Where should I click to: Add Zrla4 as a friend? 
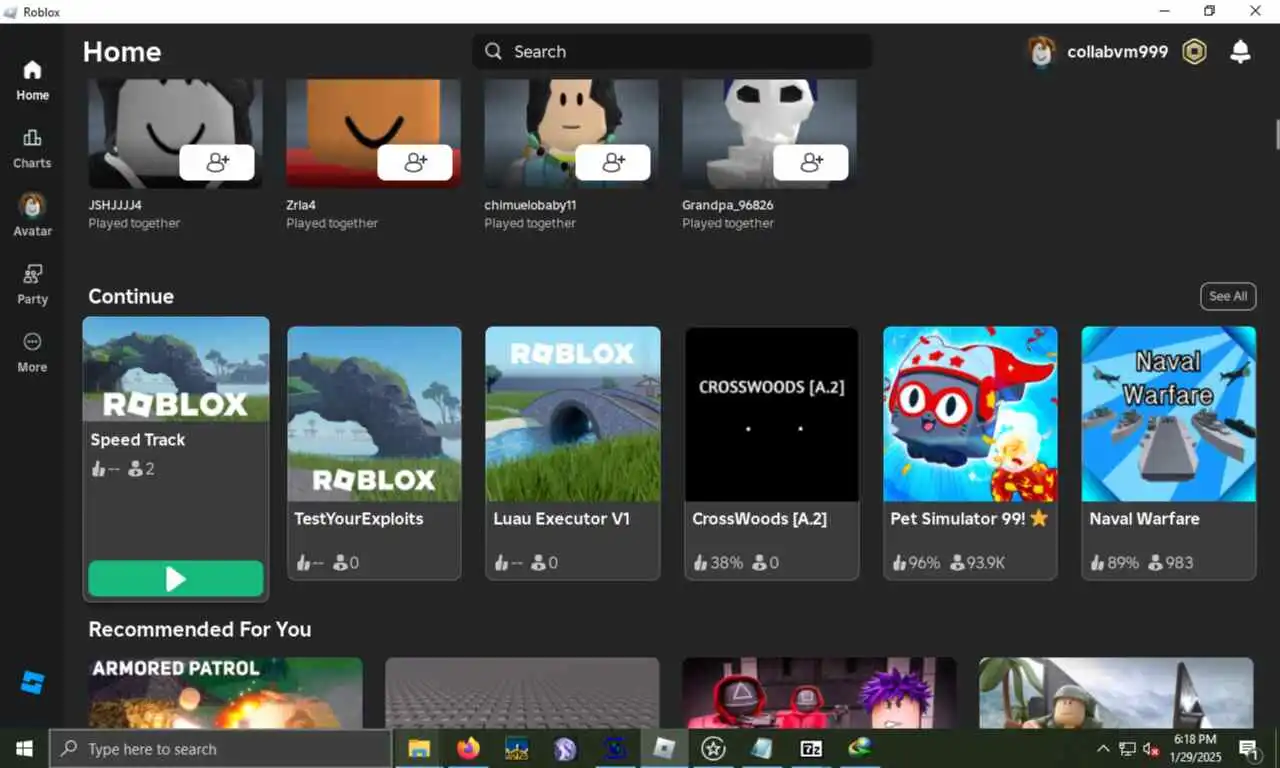pos(415,162)
